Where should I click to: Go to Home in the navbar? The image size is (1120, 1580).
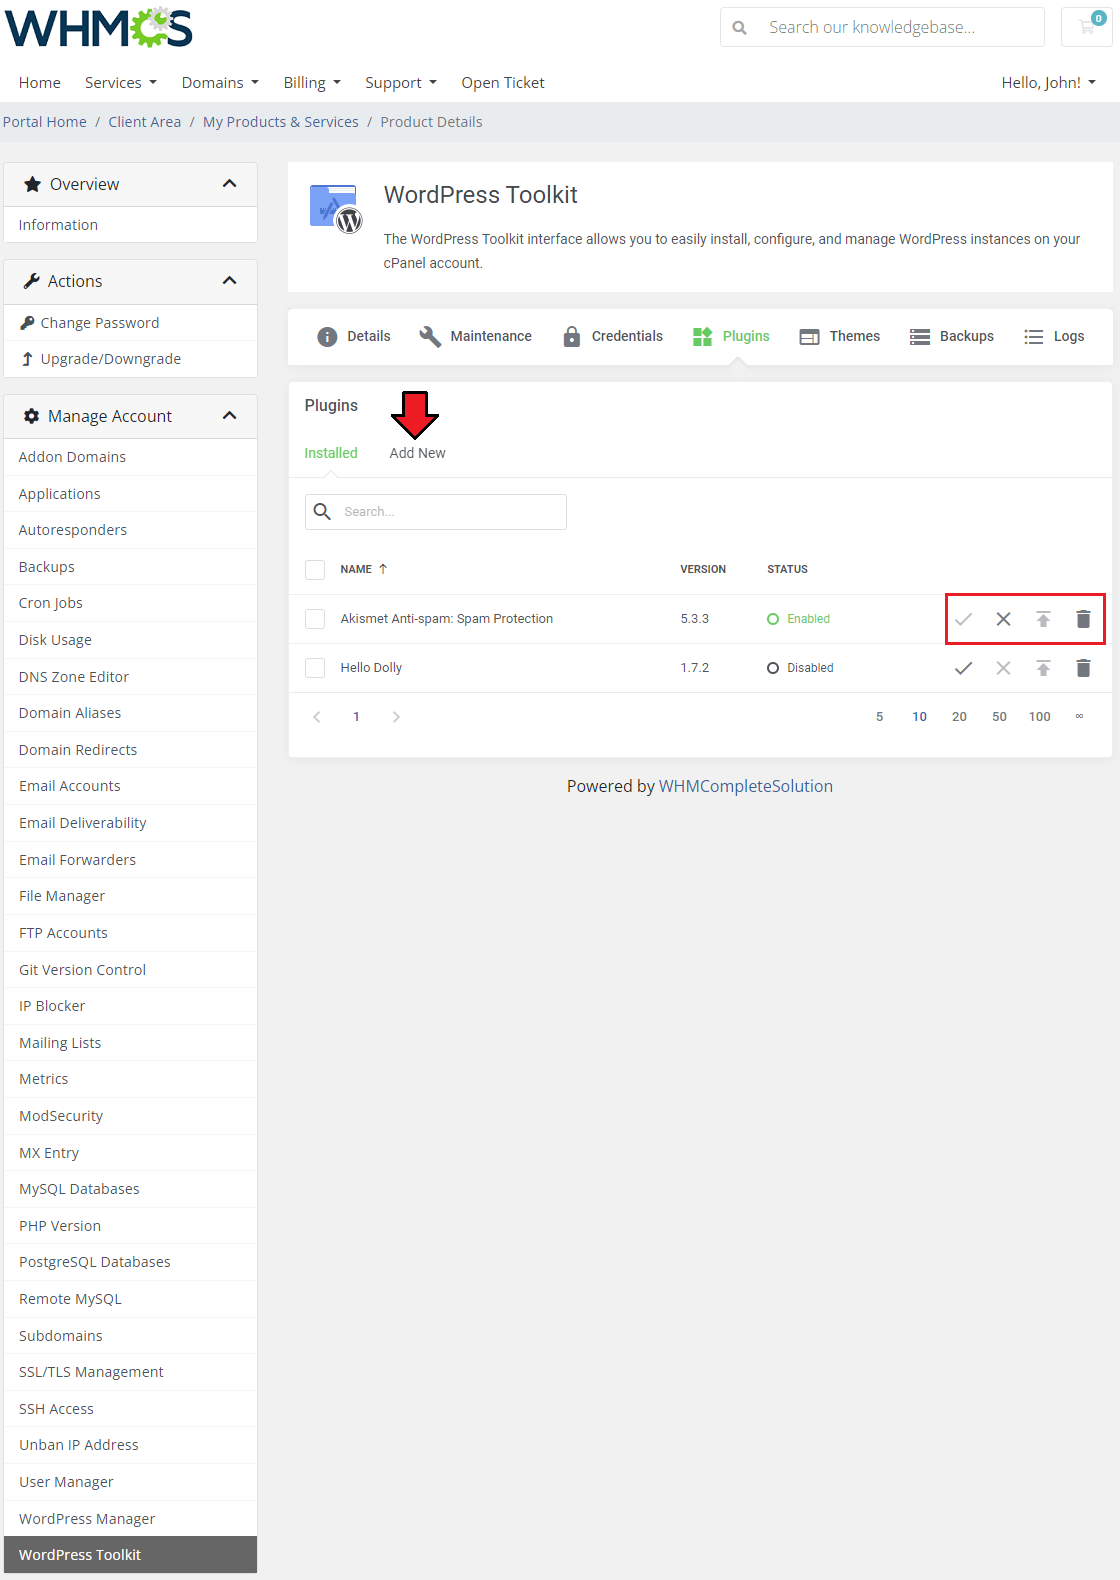(x=40, y=83)
